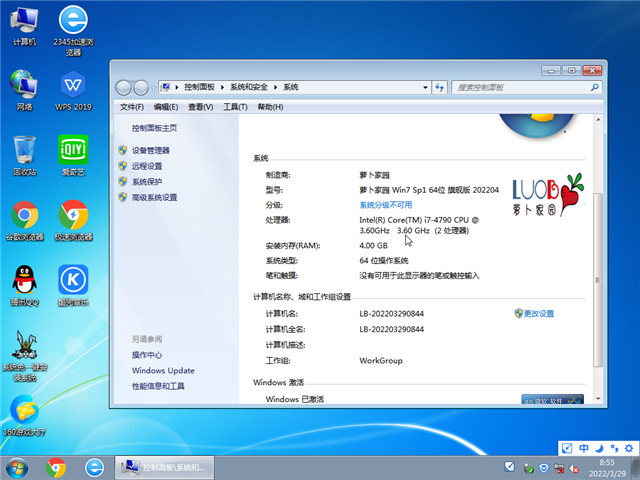This screenshot has width=640, height=480.
Task: Click the IME toolbar leftmost icon
Action: click(567, 448)
